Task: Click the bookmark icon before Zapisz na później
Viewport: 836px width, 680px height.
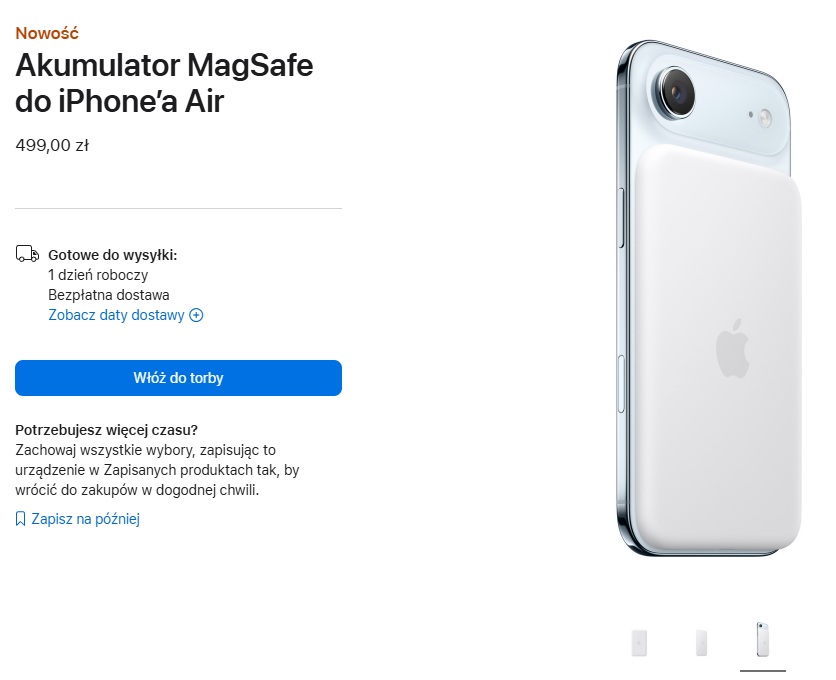Action: (20, 519)
